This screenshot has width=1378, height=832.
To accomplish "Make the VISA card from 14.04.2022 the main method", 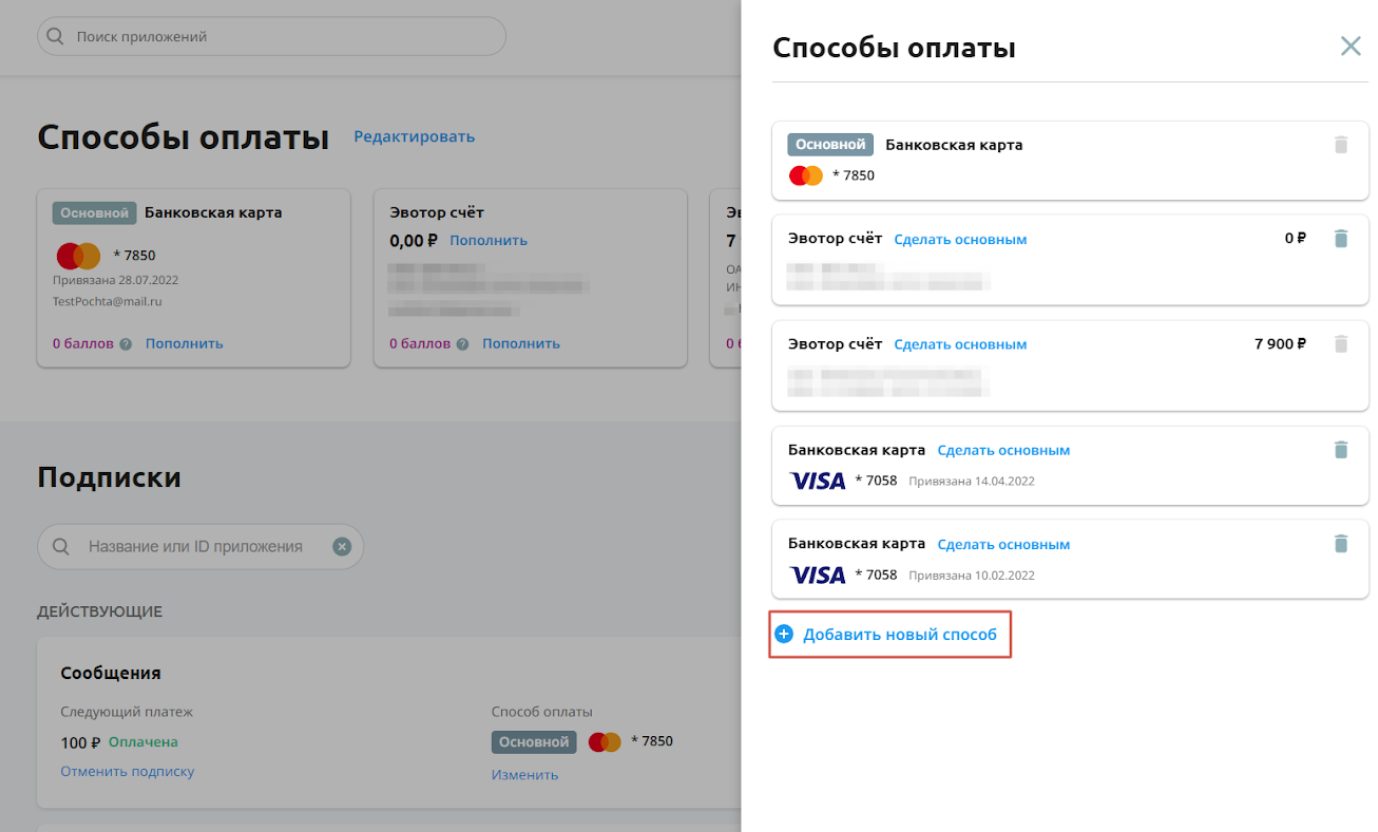I will [1004, 450].
